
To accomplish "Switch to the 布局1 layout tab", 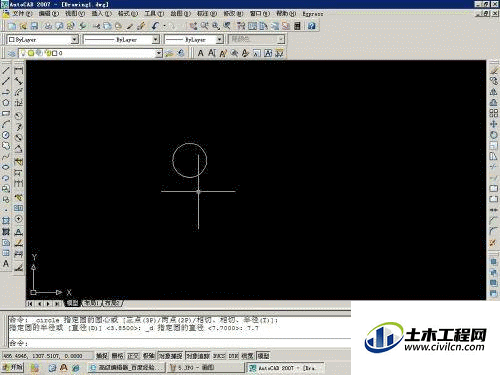I will [92, 303].
